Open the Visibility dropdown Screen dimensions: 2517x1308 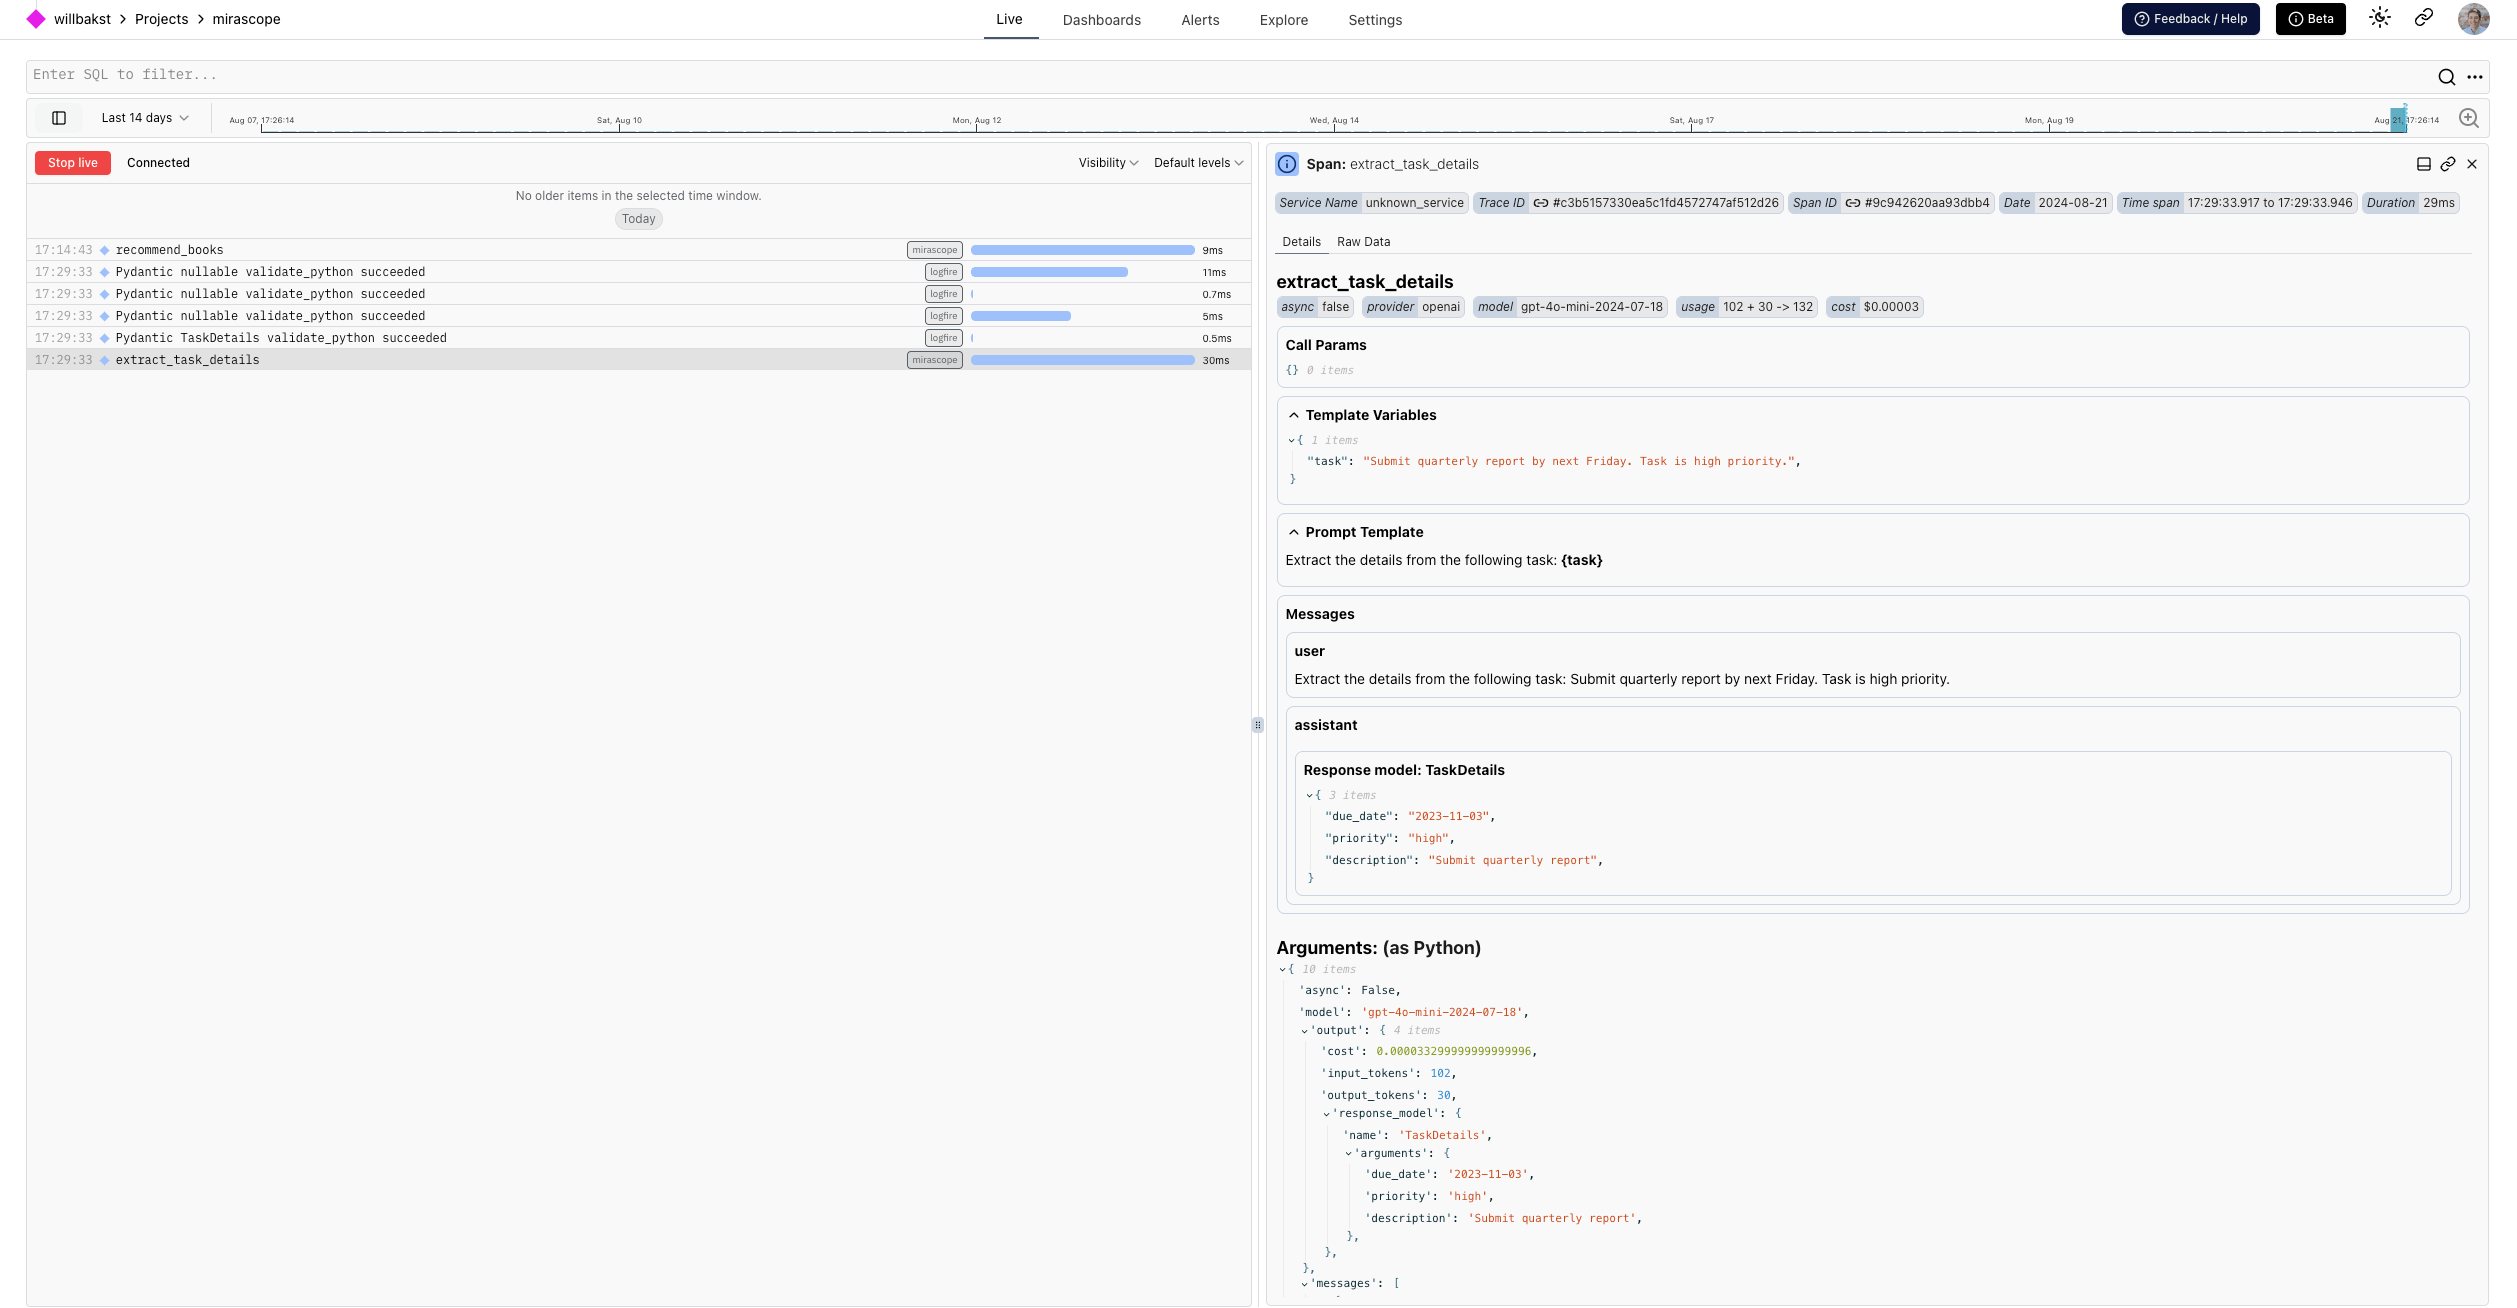1108,163
